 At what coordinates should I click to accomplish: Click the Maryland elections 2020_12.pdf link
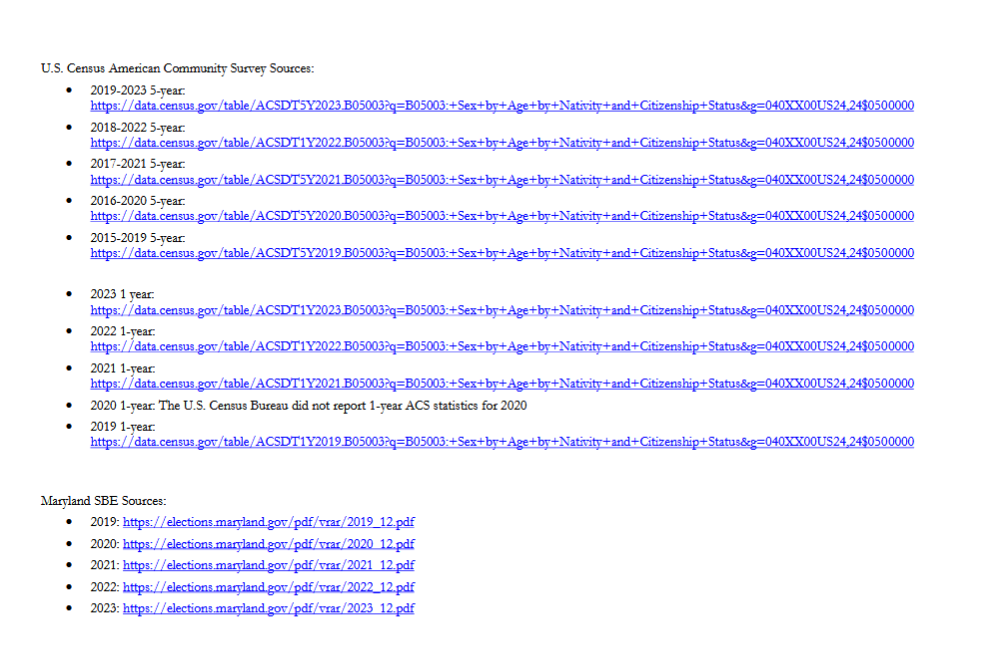tap(268, 544)
